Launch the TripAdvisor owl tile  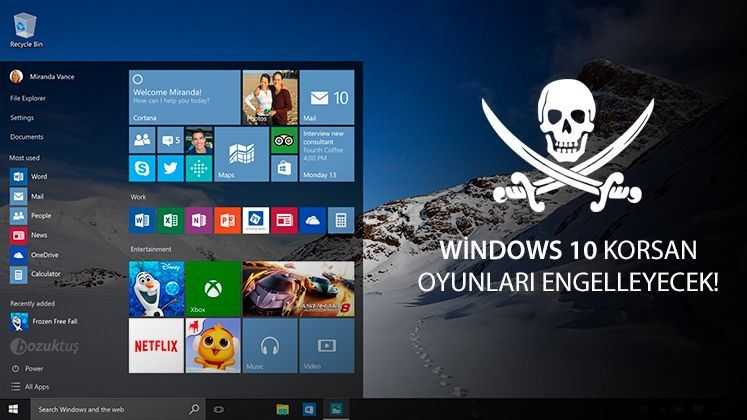pyautogui.click(x=284, y=140)
